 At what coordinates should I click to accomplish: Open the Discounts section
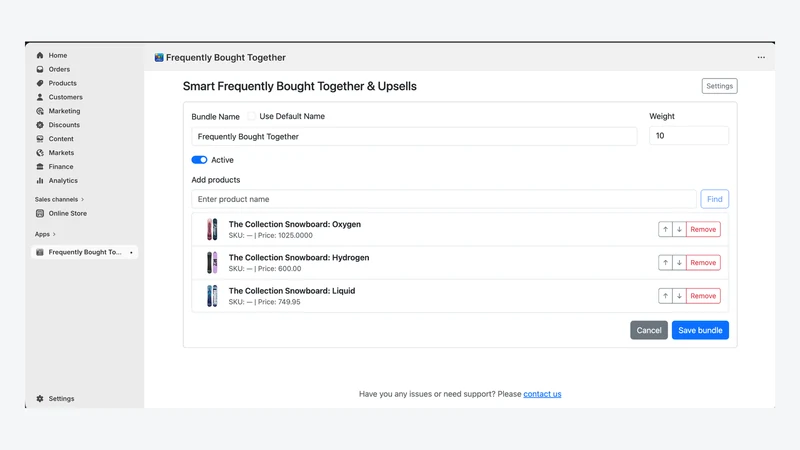point(64,124)
